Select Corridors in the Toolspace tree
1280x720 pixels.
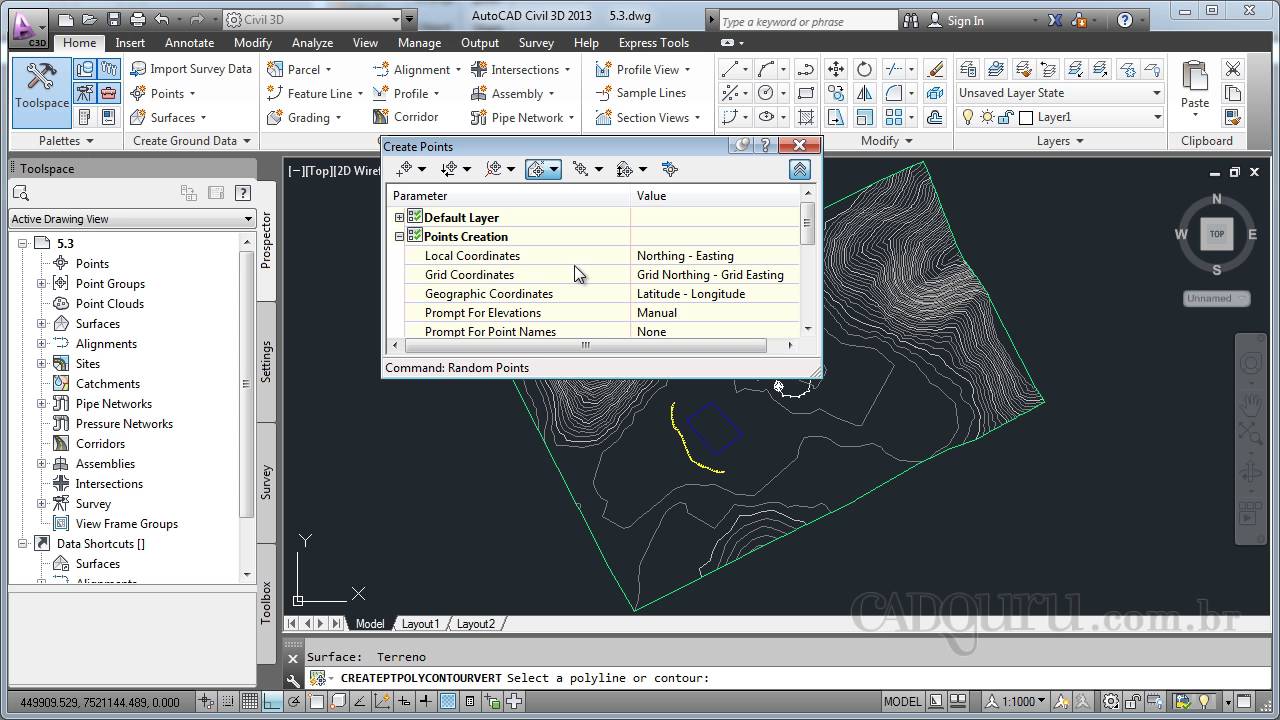pos(100,444)
